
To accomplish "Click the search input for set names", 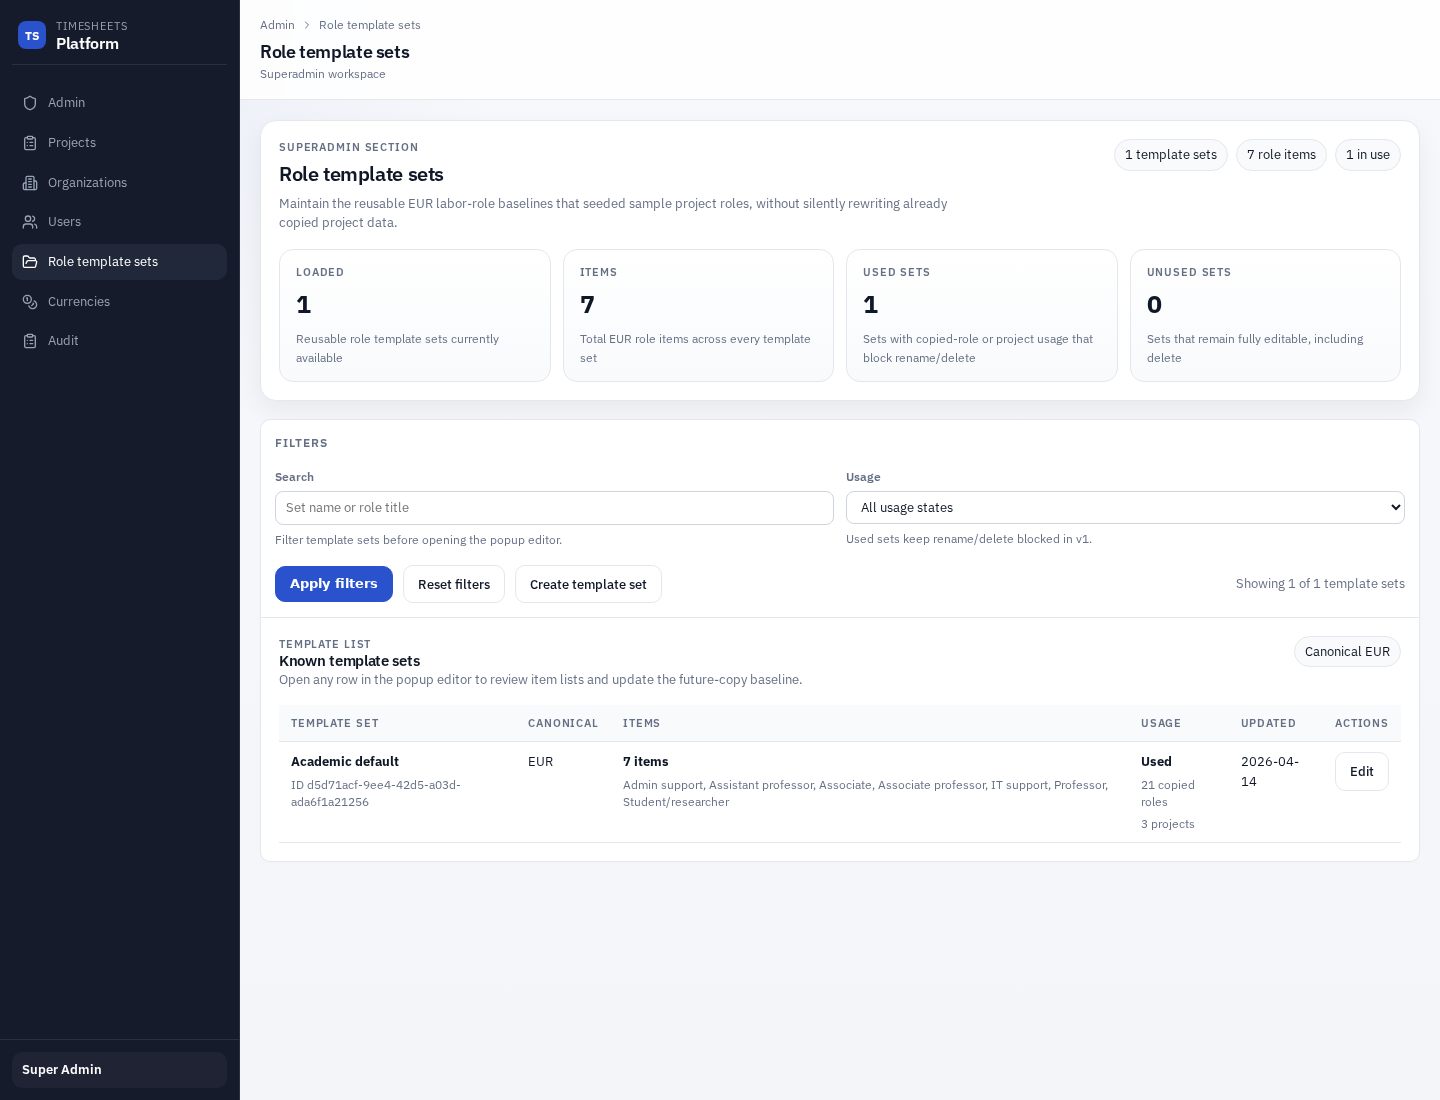I will coord(554,507).
